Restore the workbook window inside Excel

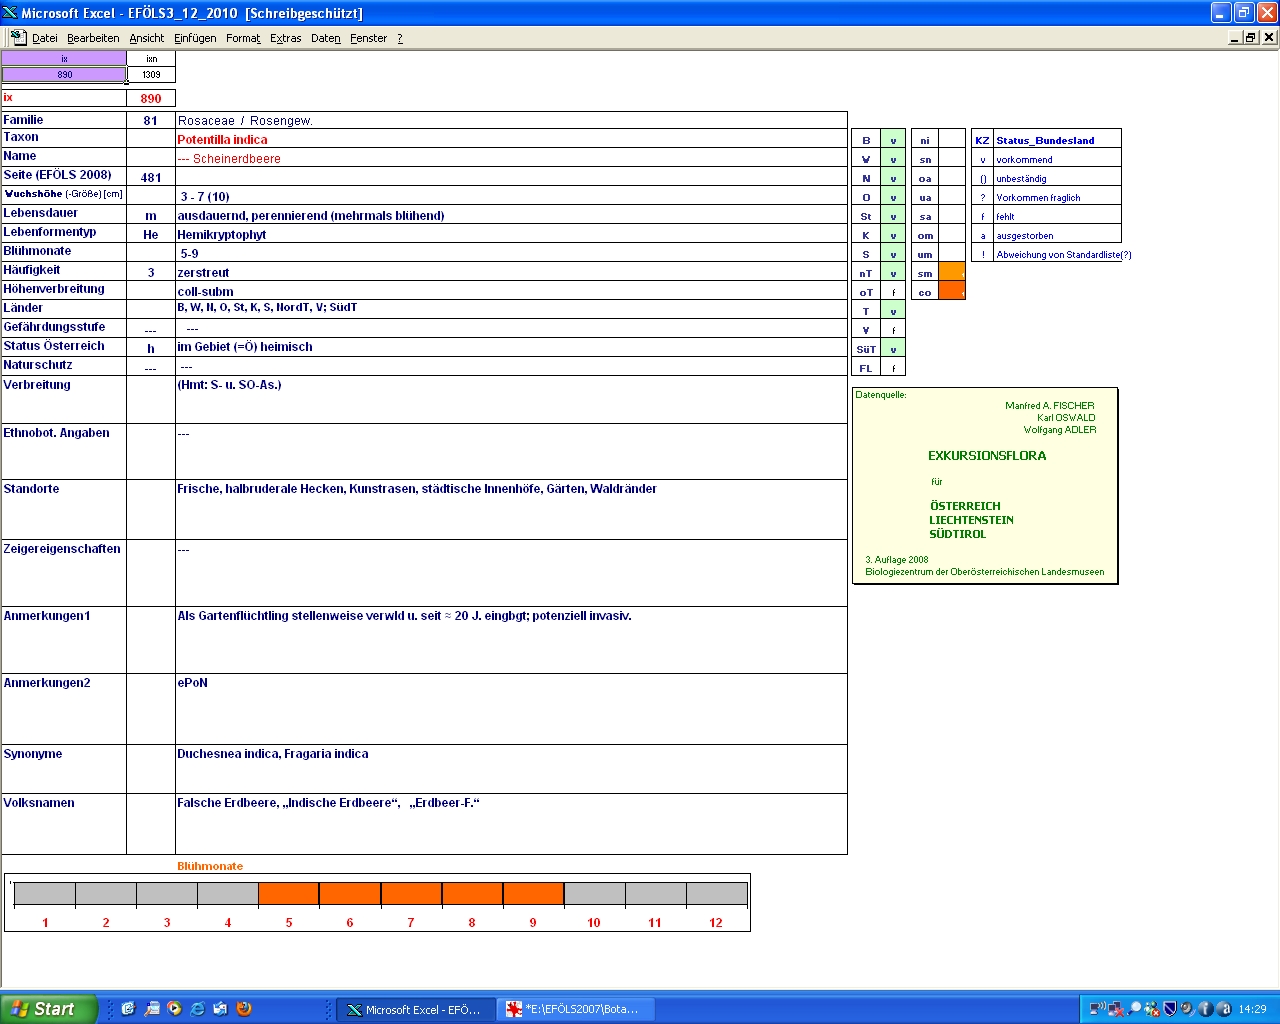pyautogui.click(x=1251, y=37)
